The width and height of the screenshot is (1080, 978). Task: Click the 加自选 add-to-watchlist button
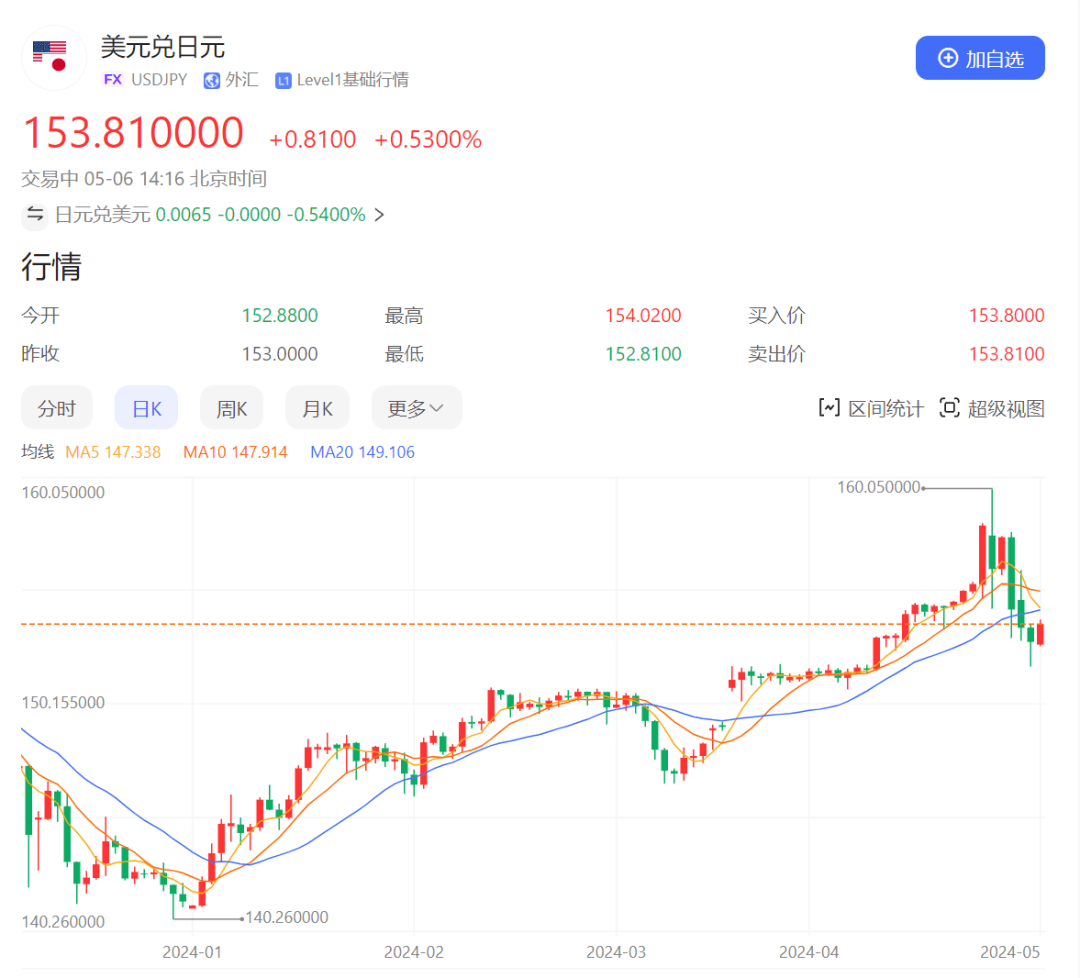click(980, 57)
